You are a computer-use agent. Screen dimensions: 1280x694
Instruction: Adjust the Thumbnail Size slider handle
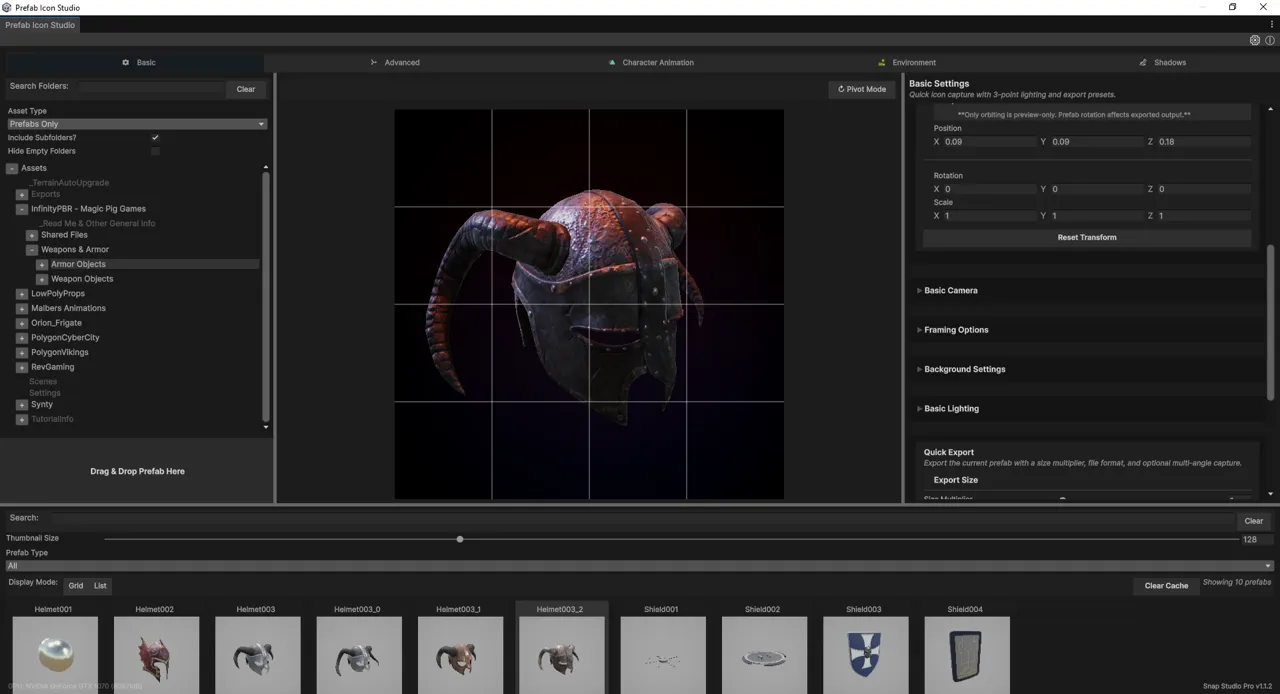[460, 539]
